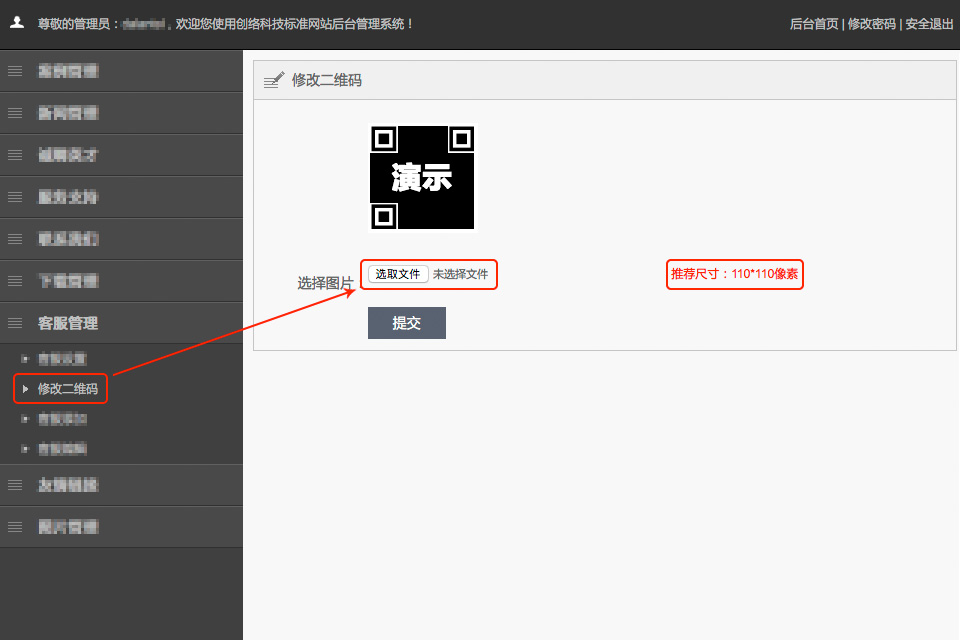This screenshot has height=640, width=960.
Task: Open the submenu item directly above 修改二维码
Action: pos(61,359)
